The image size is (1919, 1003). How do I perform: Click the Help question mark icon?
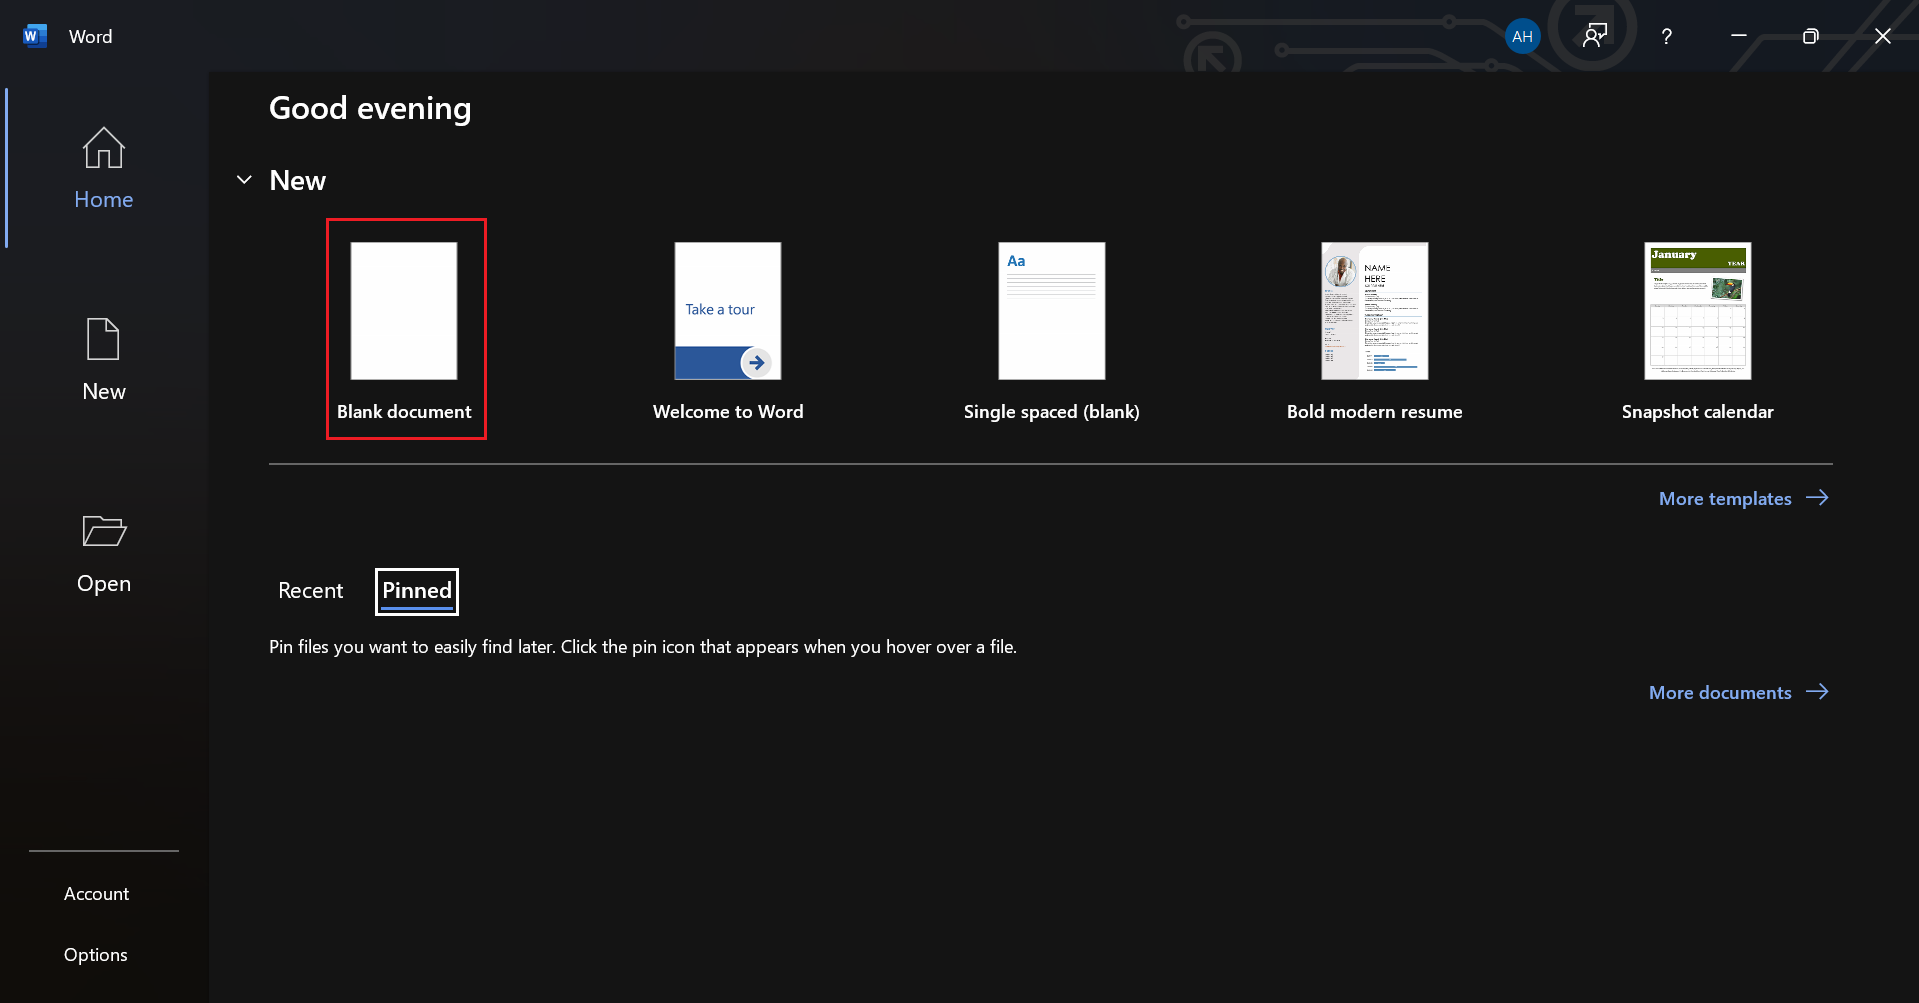coord(1666,36)
